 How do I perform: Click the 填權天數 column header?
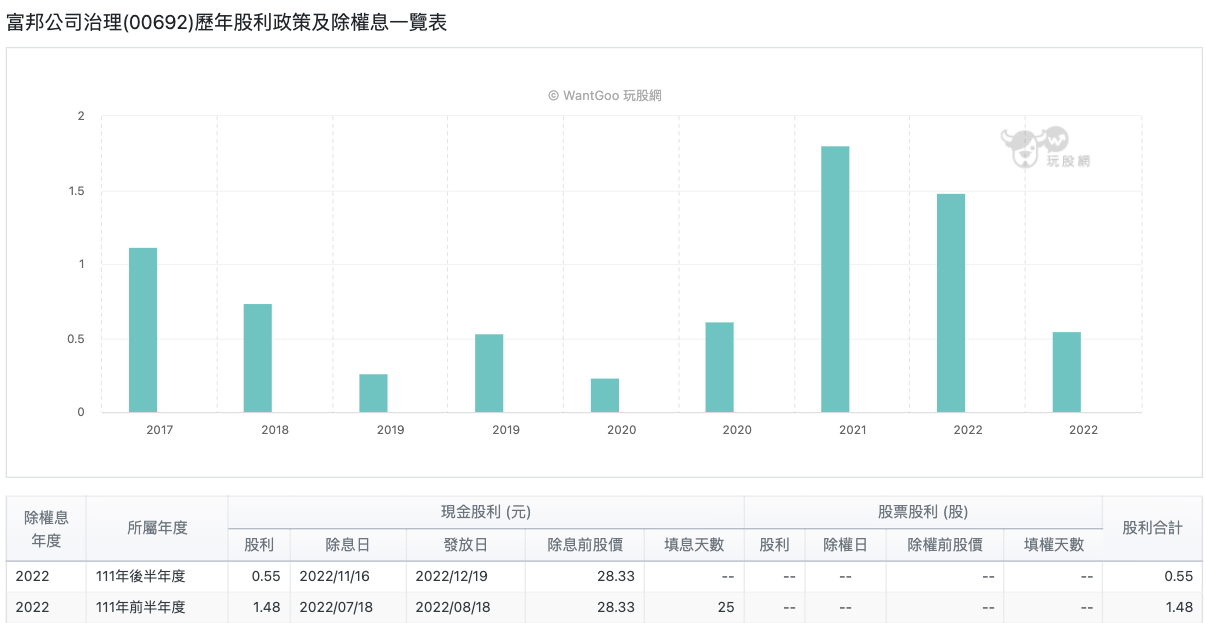(x=1053, y=545)
